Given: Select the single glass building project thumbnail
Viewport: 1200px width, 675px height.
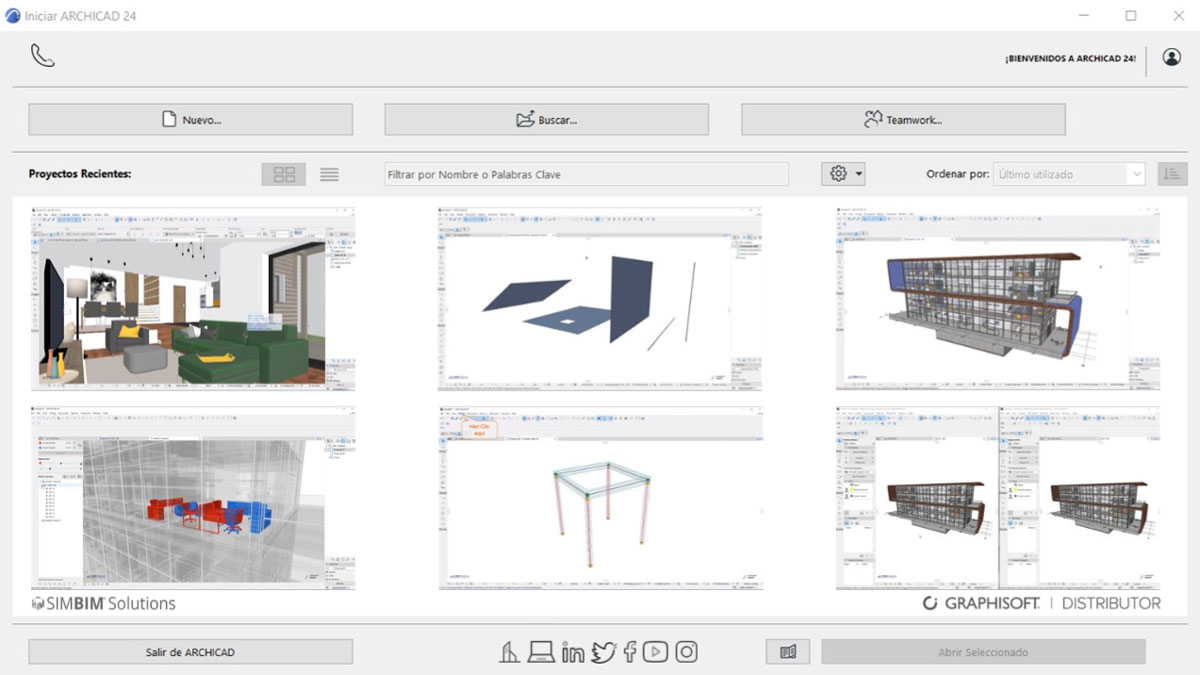Looking at the screenshot, I should tap(998, 298).
